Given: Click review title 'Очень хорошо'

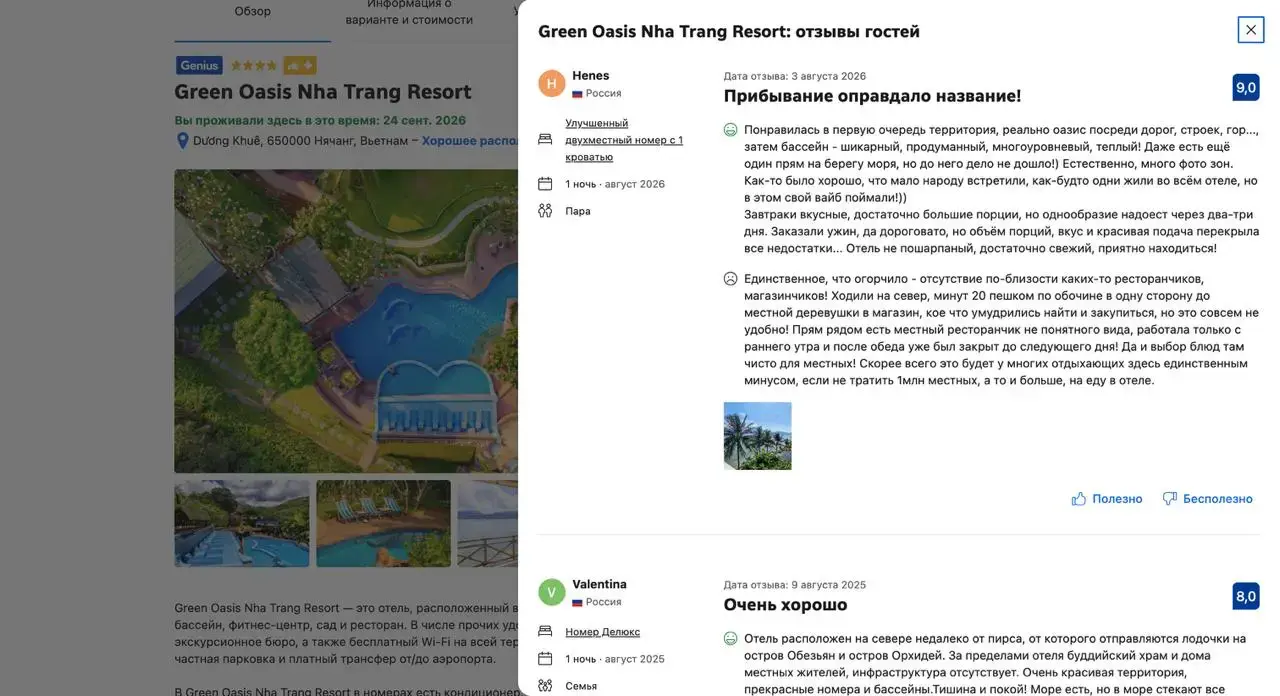Looking at the screenshot, I should [x=786, y=605].
